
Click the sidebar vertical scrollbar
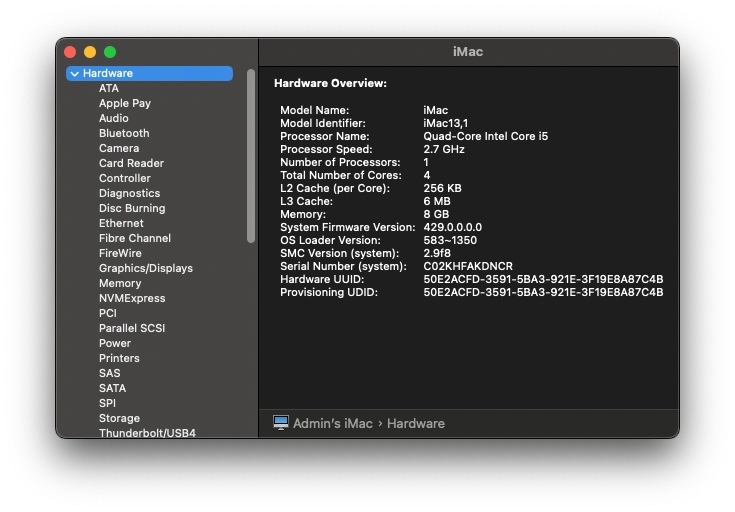point(251,156)
